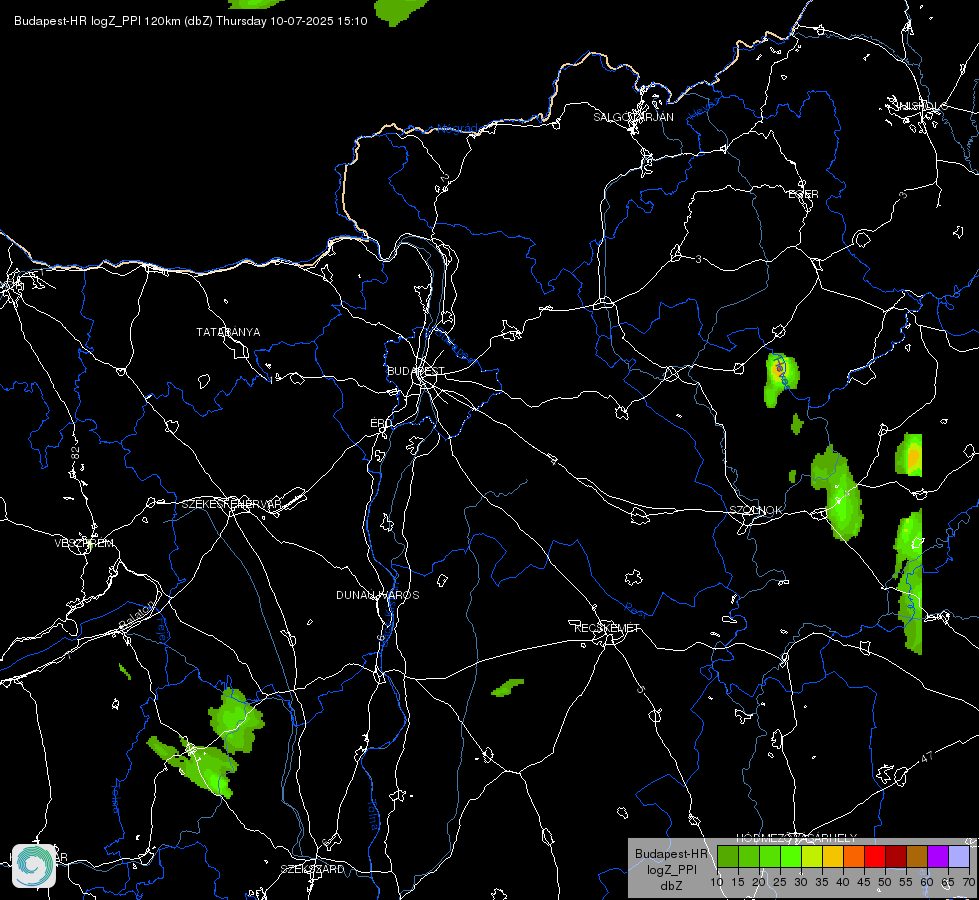The image size is (979, 900).
Task: Click the SALGÓTARJÁN city label
Action: click(x=633, y=117)
